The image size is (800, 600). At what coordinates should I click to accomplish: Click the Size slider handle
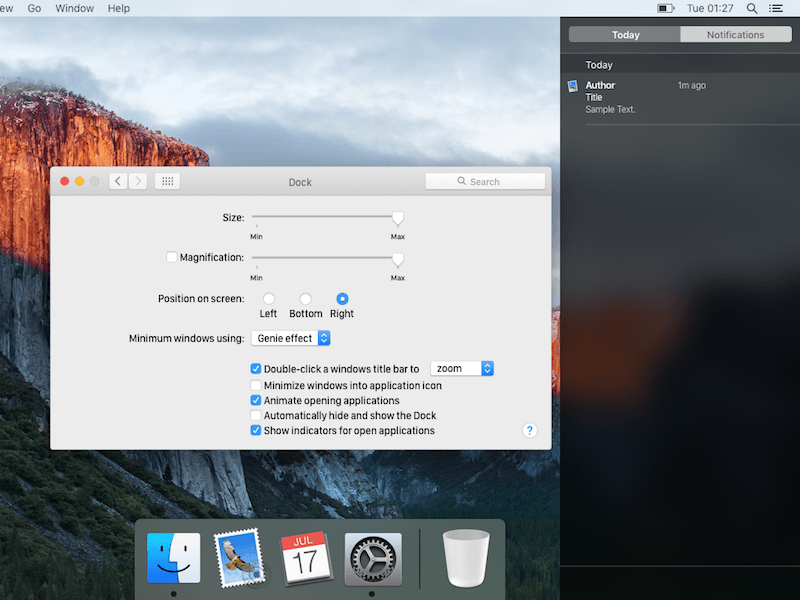click(397, 218)
